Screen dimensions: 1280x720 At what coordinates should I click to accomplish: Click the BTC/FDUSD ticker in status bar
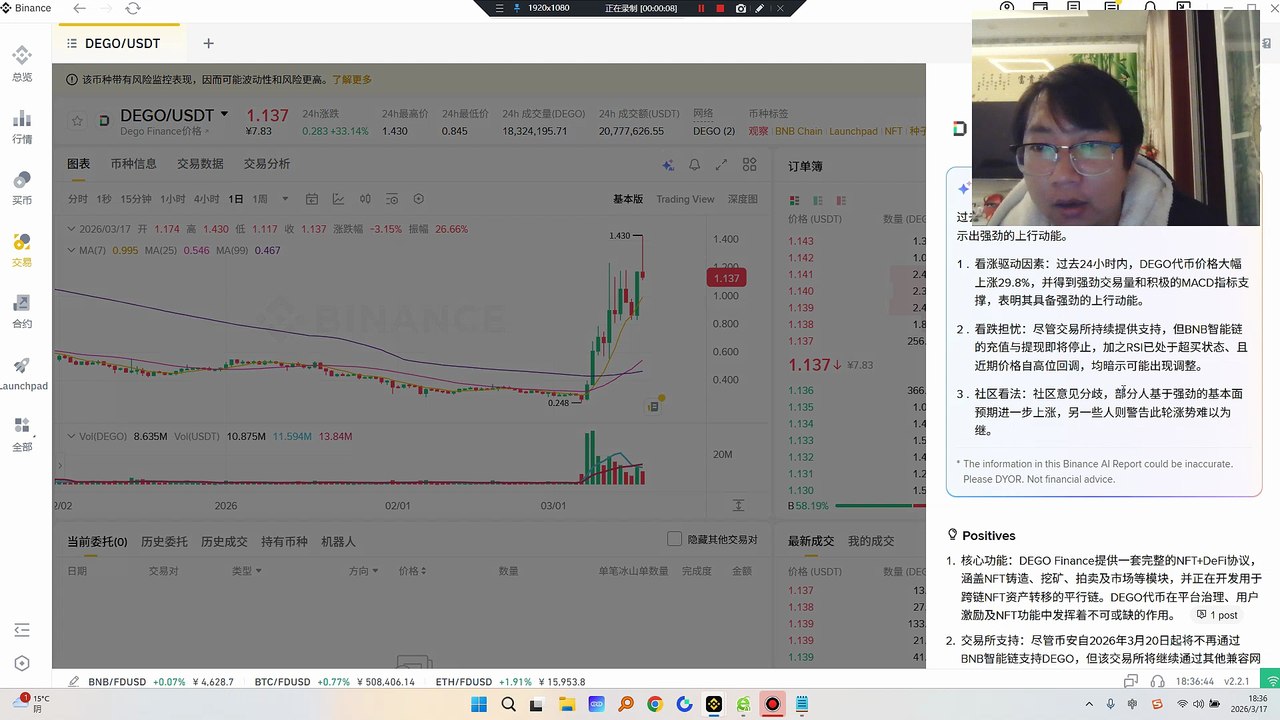[x=334, y=682]
